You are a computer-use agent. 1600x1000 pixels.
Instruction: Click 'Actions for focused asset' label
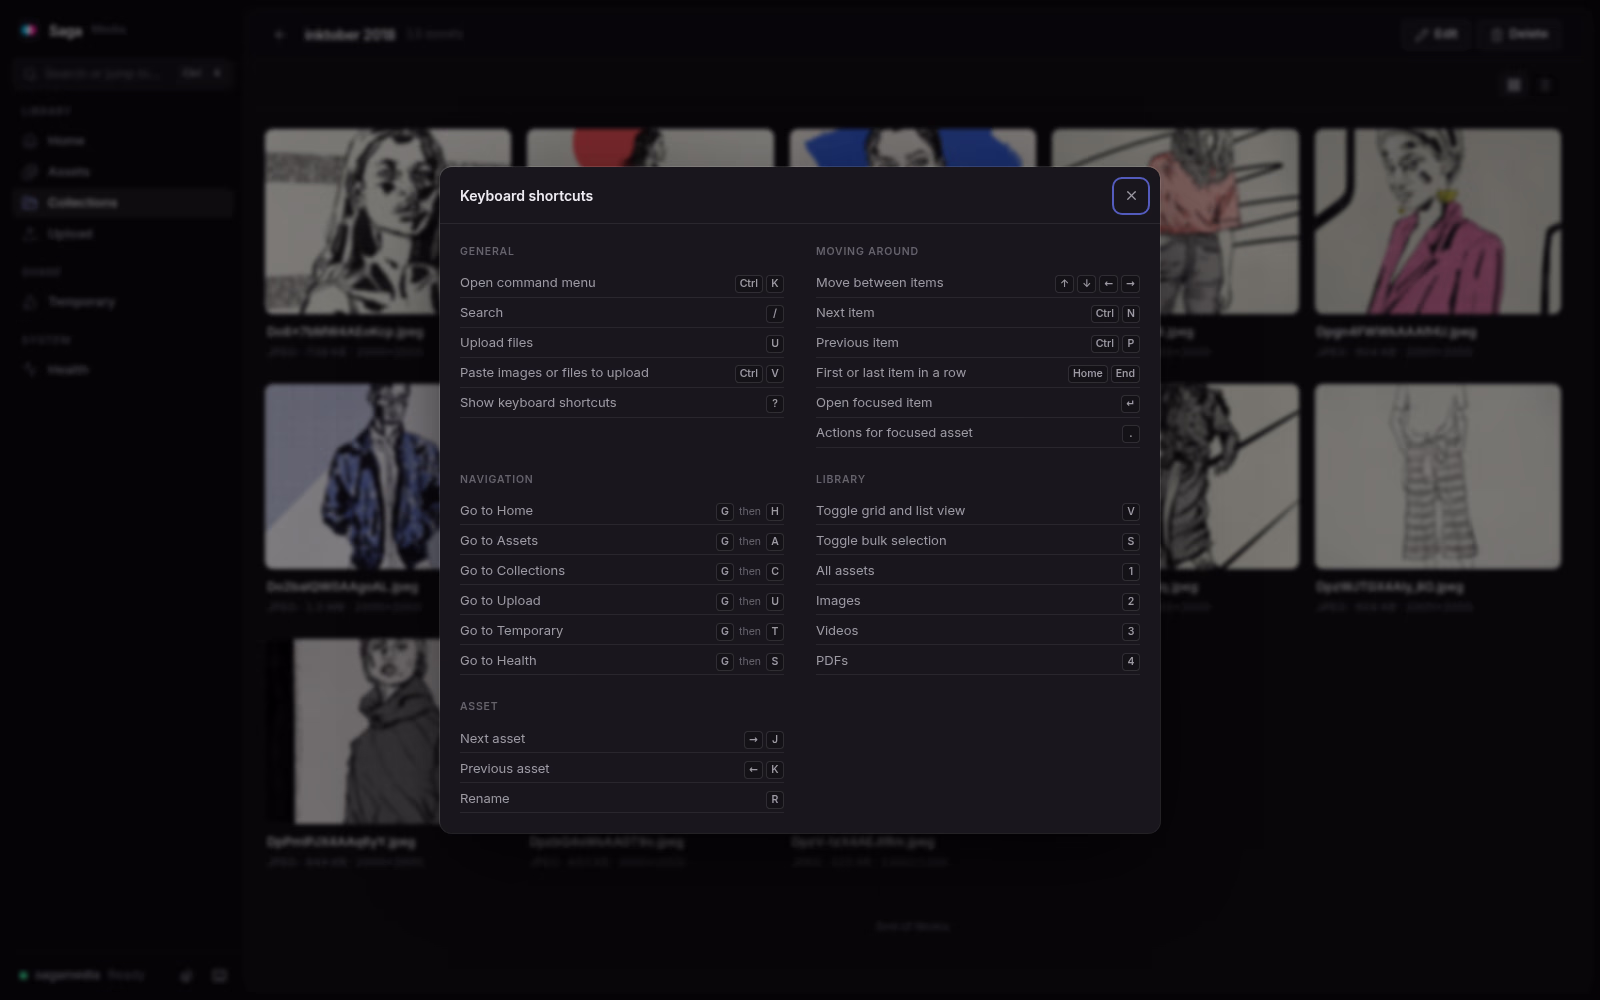point(894,433)
